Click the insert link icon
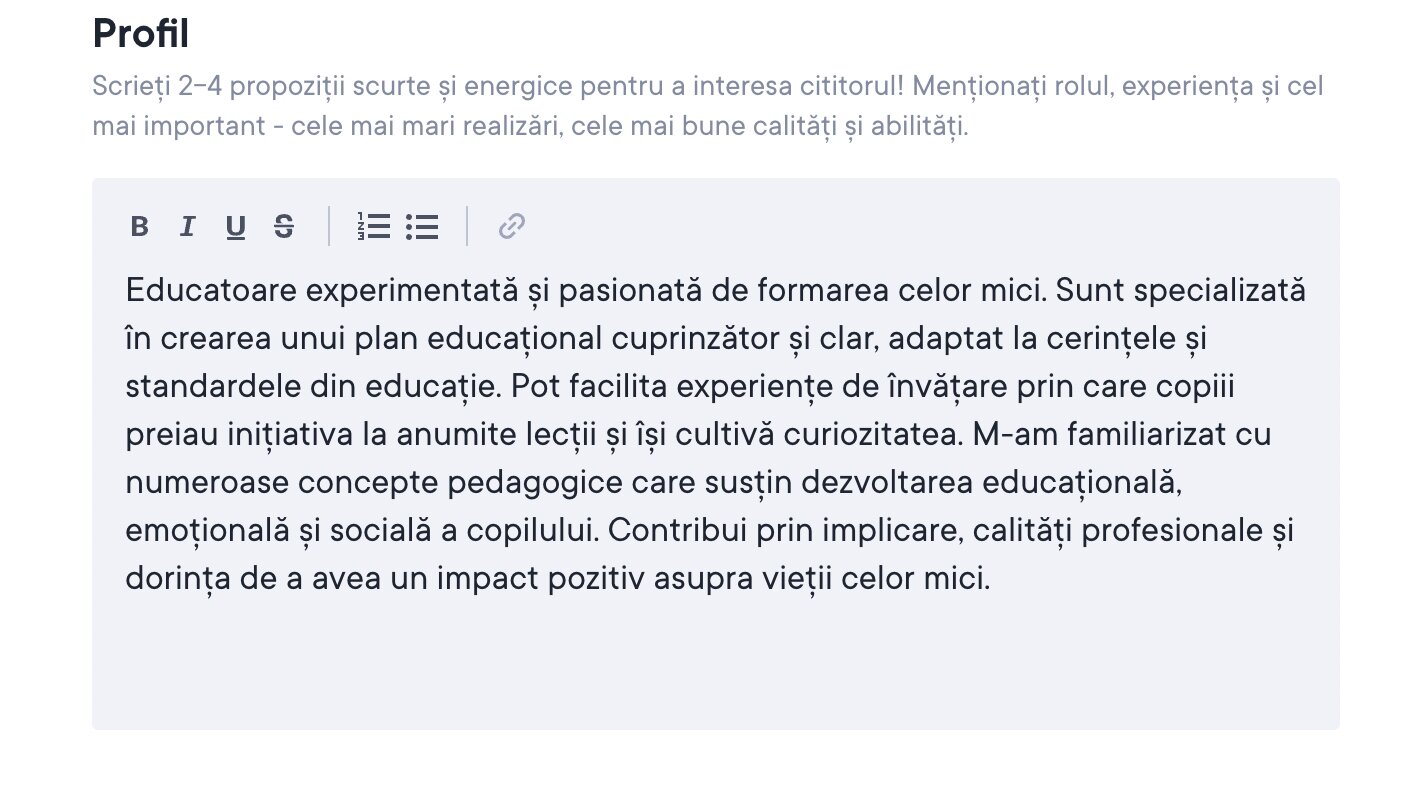 click(x=511, y=227)
